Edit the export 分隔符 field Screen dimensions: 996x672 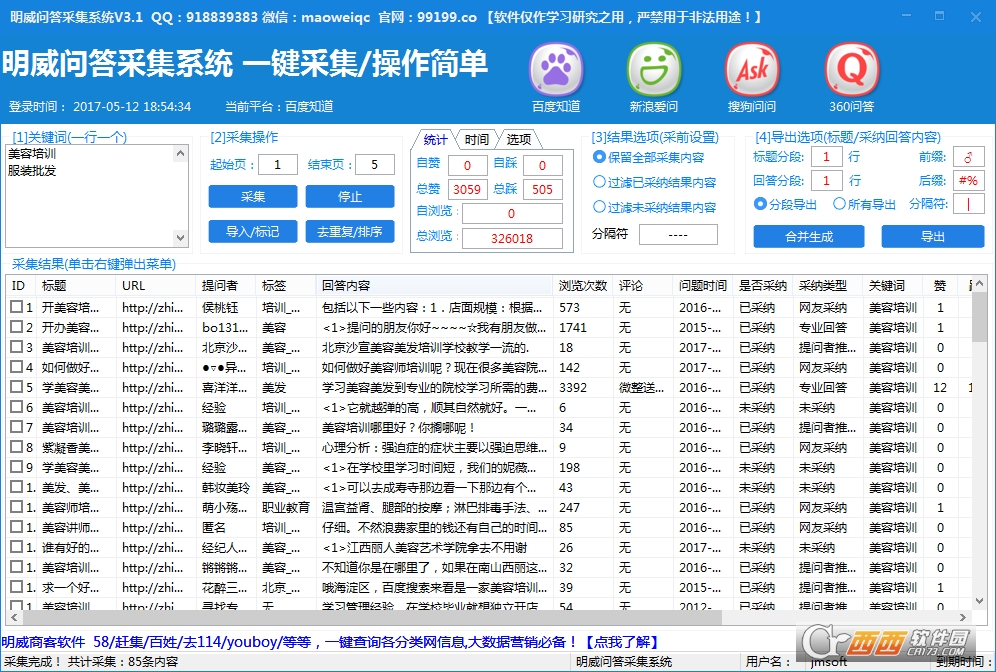[969, 204]
